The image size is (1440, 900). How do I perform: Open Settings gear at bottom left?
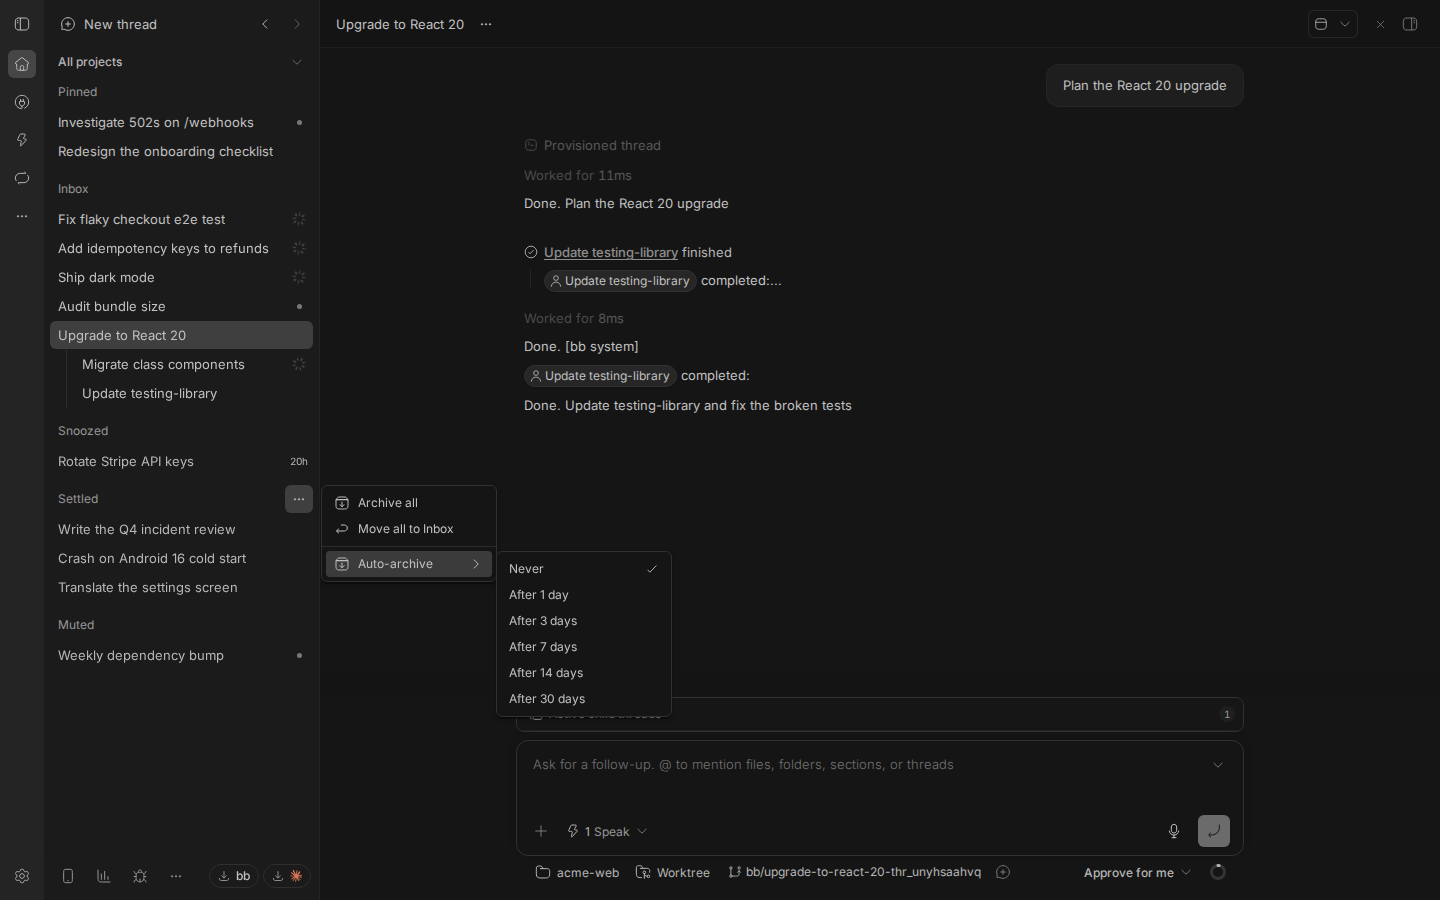click(x=22, y=876)
